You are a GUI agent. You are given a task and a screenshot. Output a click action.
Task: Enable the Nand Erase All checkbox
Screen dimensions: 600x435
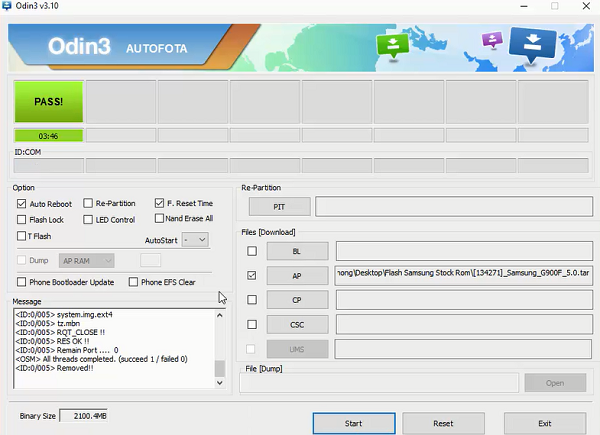[159, 218]
